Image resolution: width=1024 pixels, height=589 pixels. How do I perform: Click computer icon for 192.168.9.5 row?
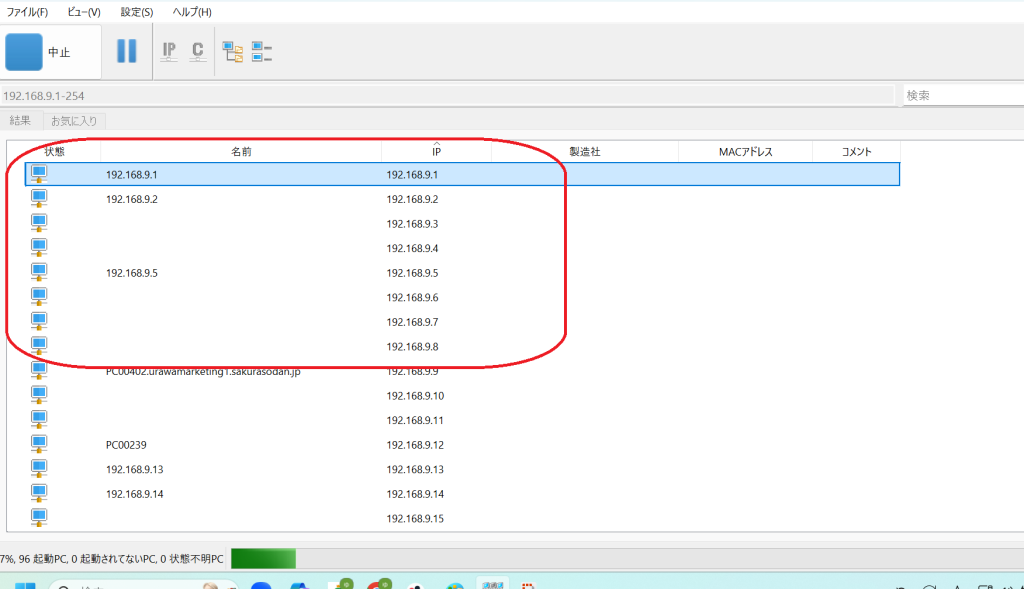point(39,273)
